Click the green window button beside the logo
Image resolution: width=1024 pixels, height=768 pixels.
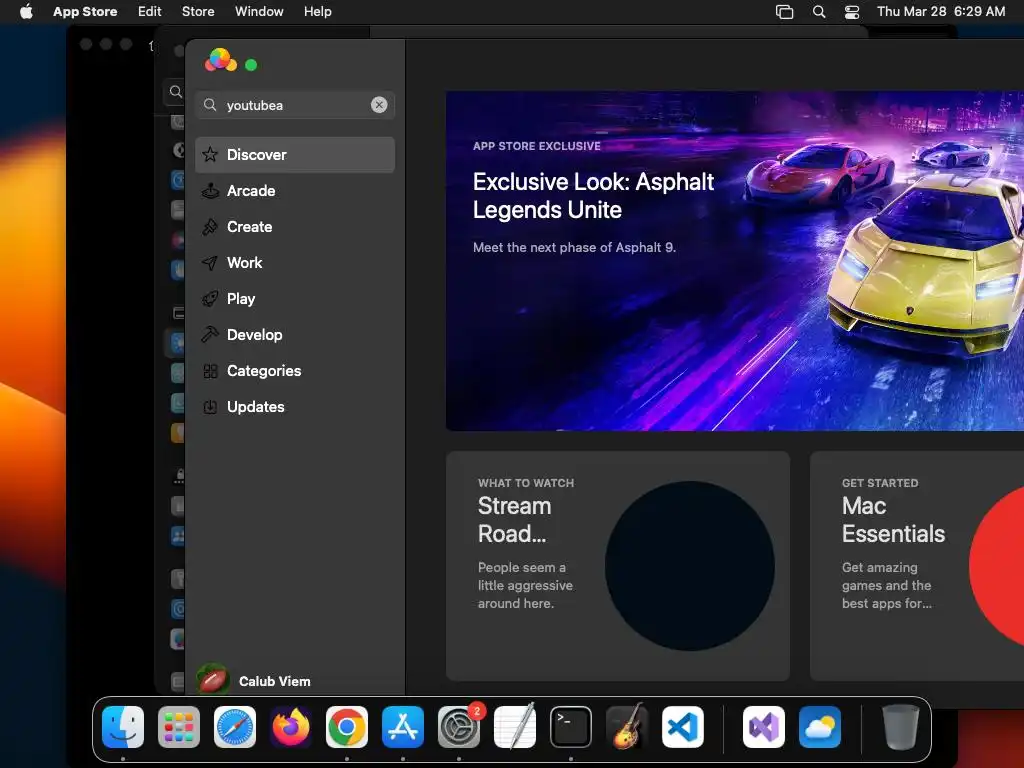pos(251,65)
